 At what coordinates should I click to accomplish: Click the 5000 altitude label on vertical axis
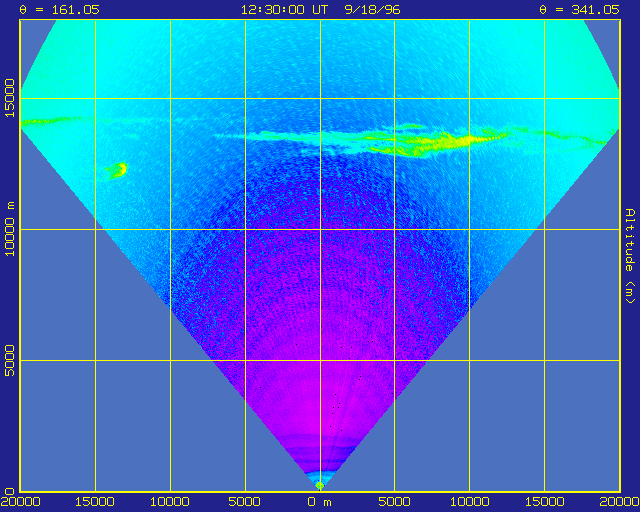(9, 361)
